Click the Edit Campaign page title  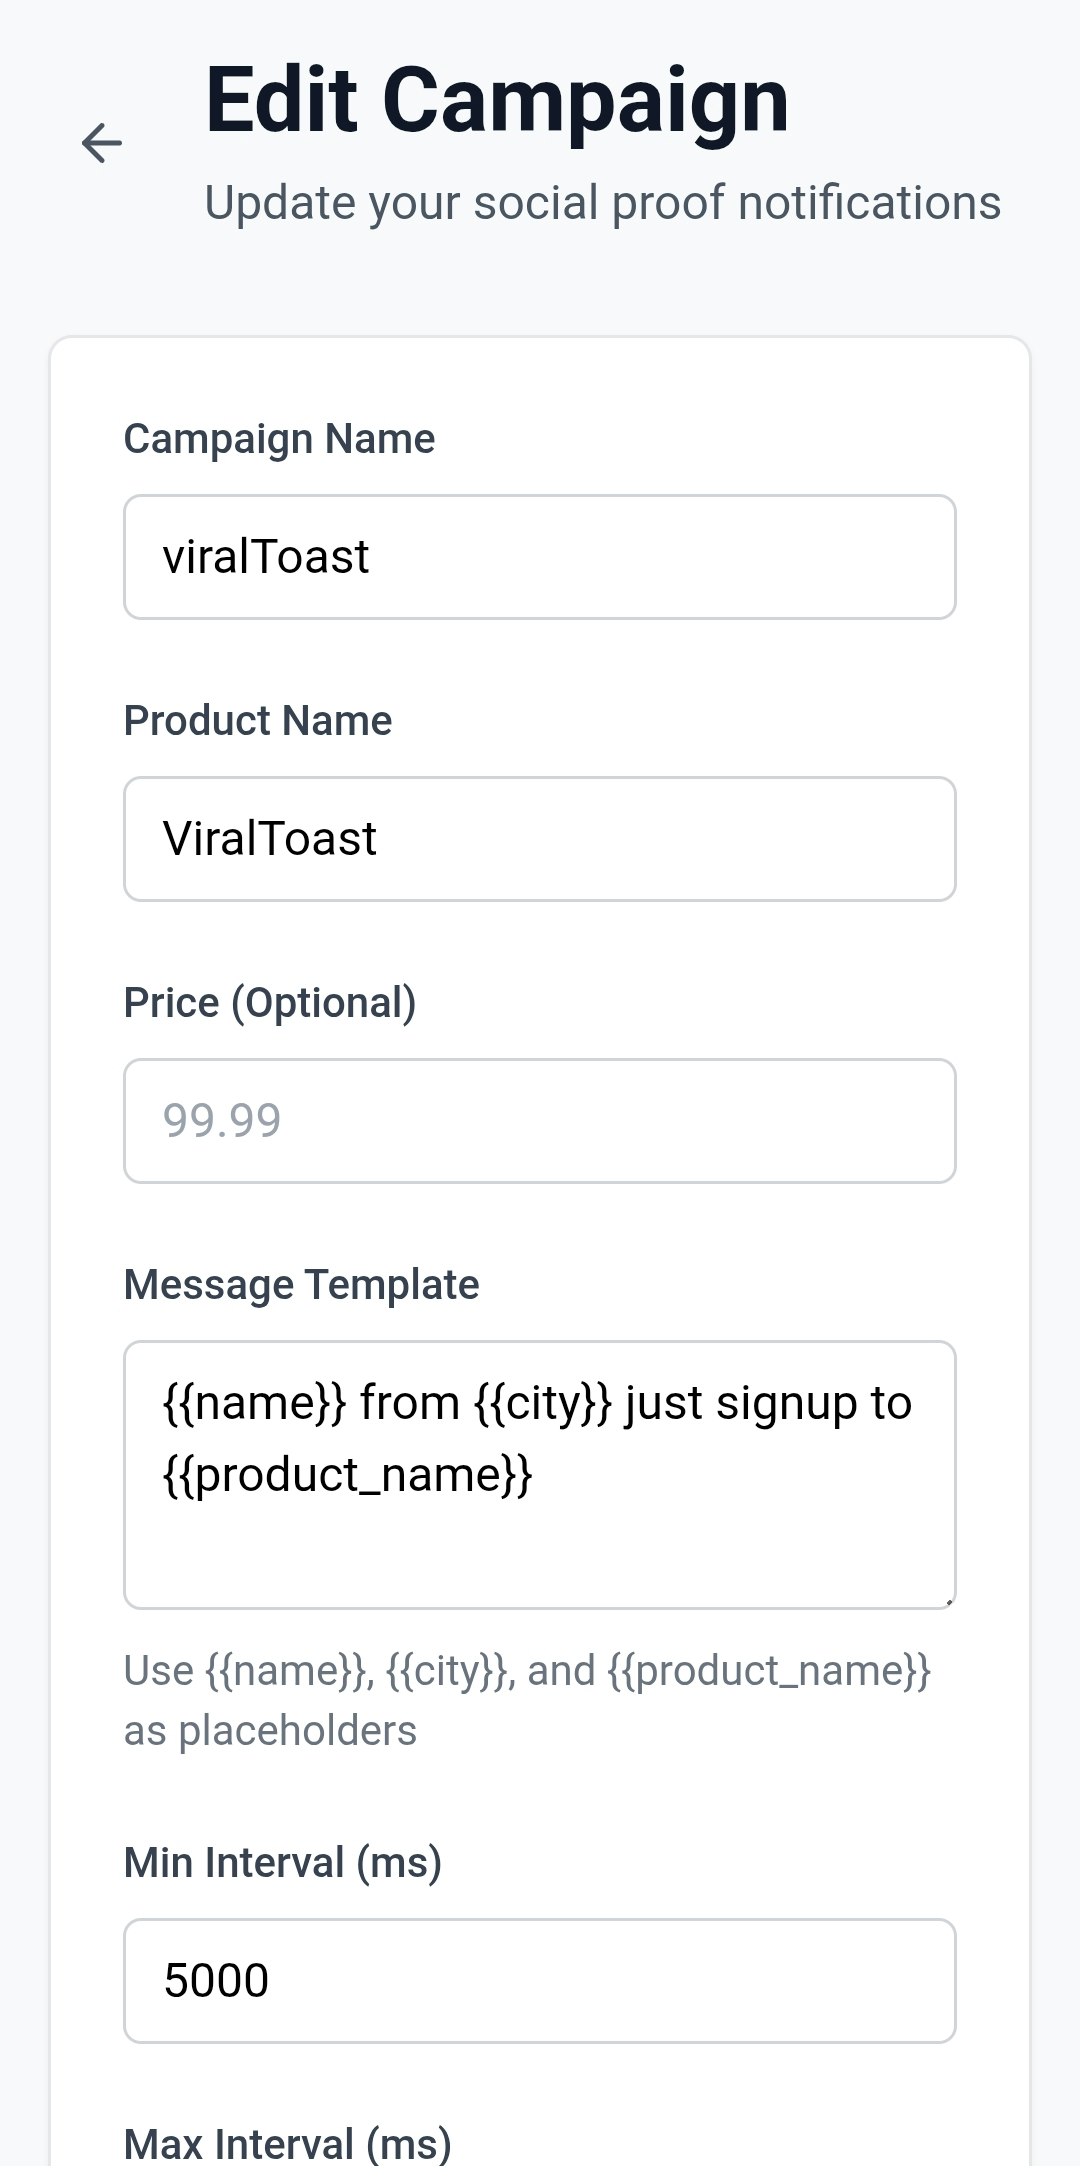coord(495,99)
